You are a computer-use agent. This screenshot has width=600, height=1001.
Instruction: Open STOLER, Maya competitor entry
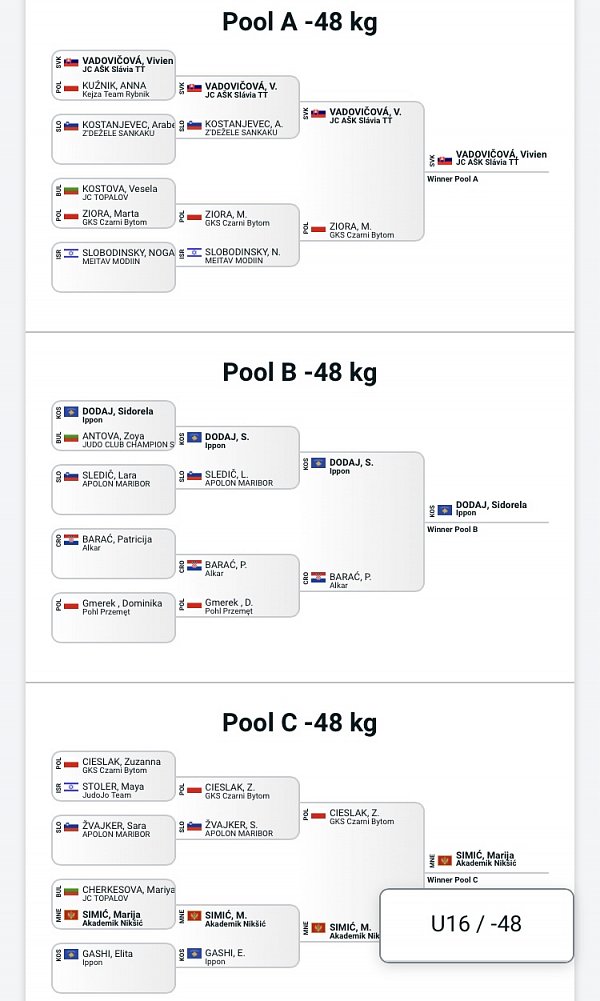(114, 790)
